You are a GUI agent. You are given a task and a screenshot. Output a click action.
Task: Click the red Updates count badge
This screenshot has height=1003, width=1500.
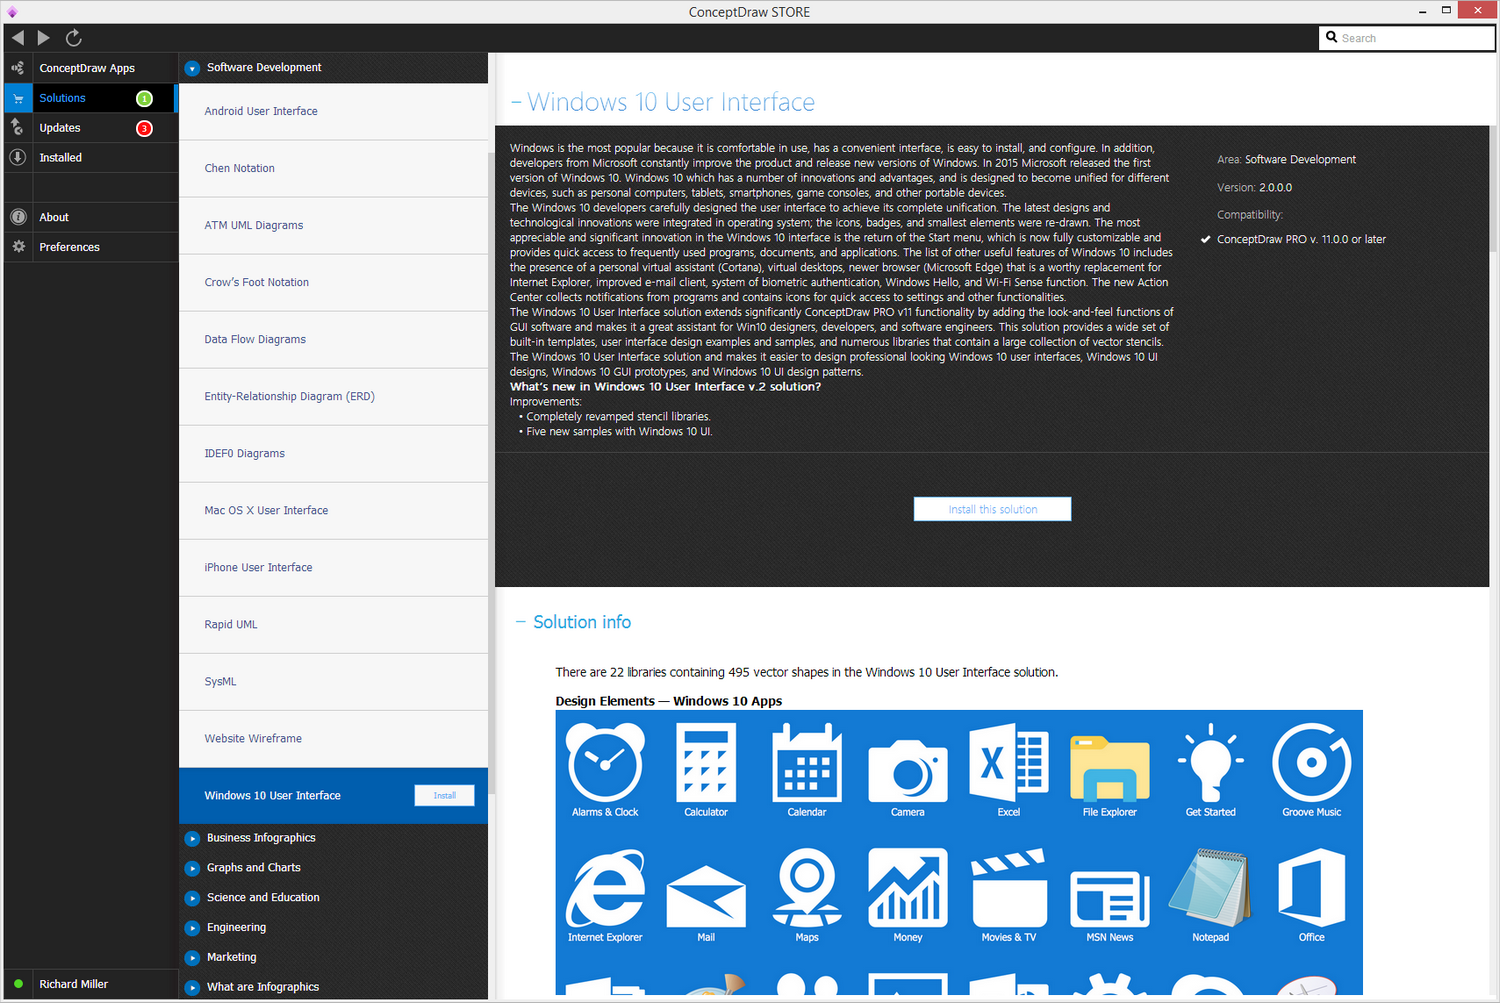pyautogui.click(x=144, y=128)
